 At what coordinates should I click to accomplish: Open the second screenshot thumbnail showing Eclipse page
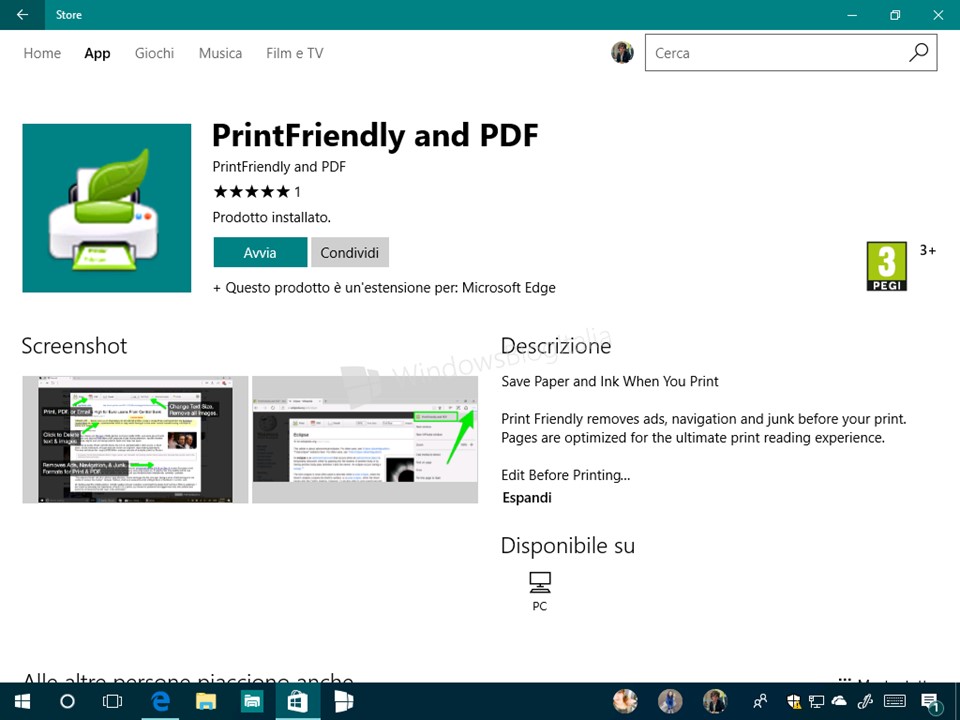[365, 440]
